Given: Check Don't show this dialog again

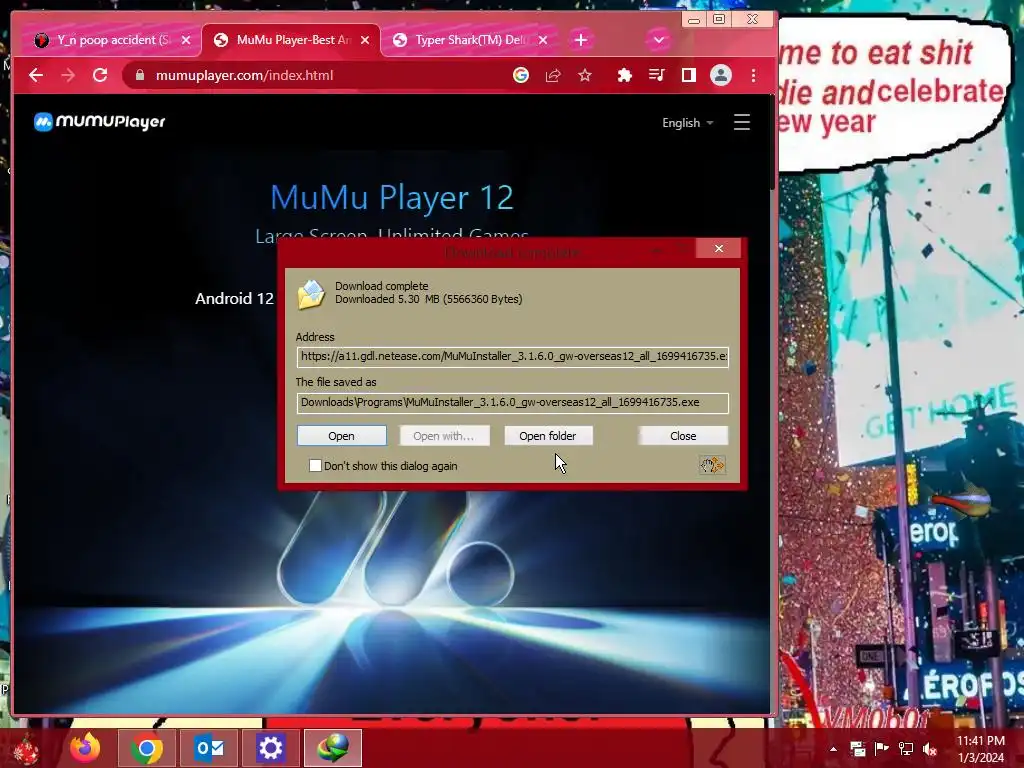Looking at the screenshot, I should click(x=315, y=466).
